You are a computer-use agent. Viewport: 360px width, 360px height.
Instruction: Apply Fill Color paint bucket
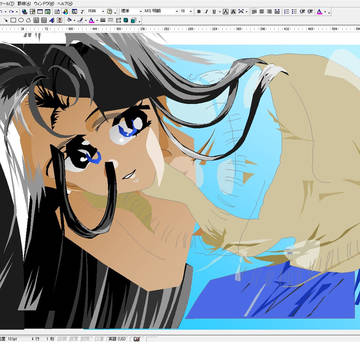coord(69,20)
